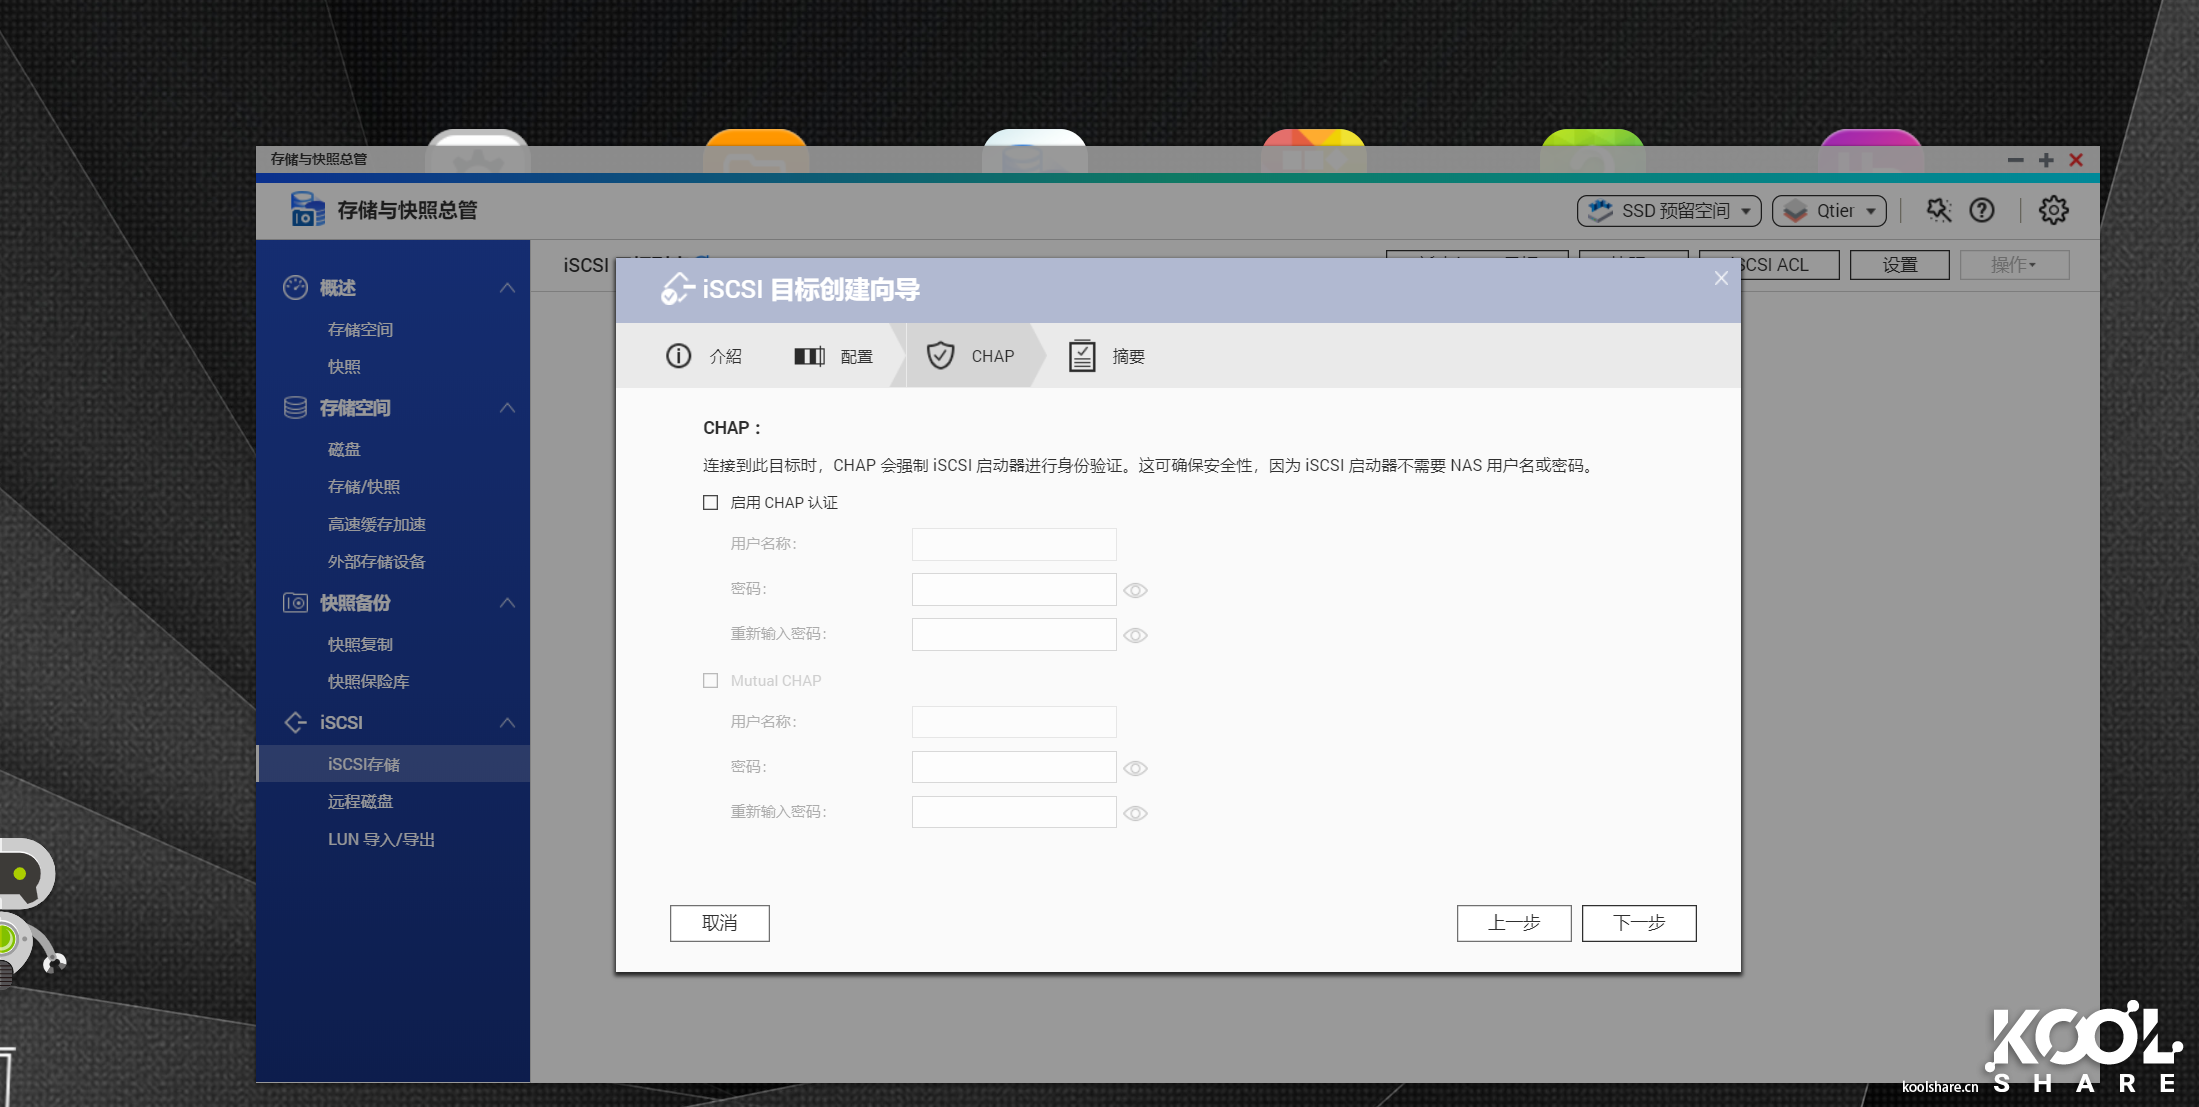Open the help question mark icon
2199x1107 pixels.
pos(1981,210)
